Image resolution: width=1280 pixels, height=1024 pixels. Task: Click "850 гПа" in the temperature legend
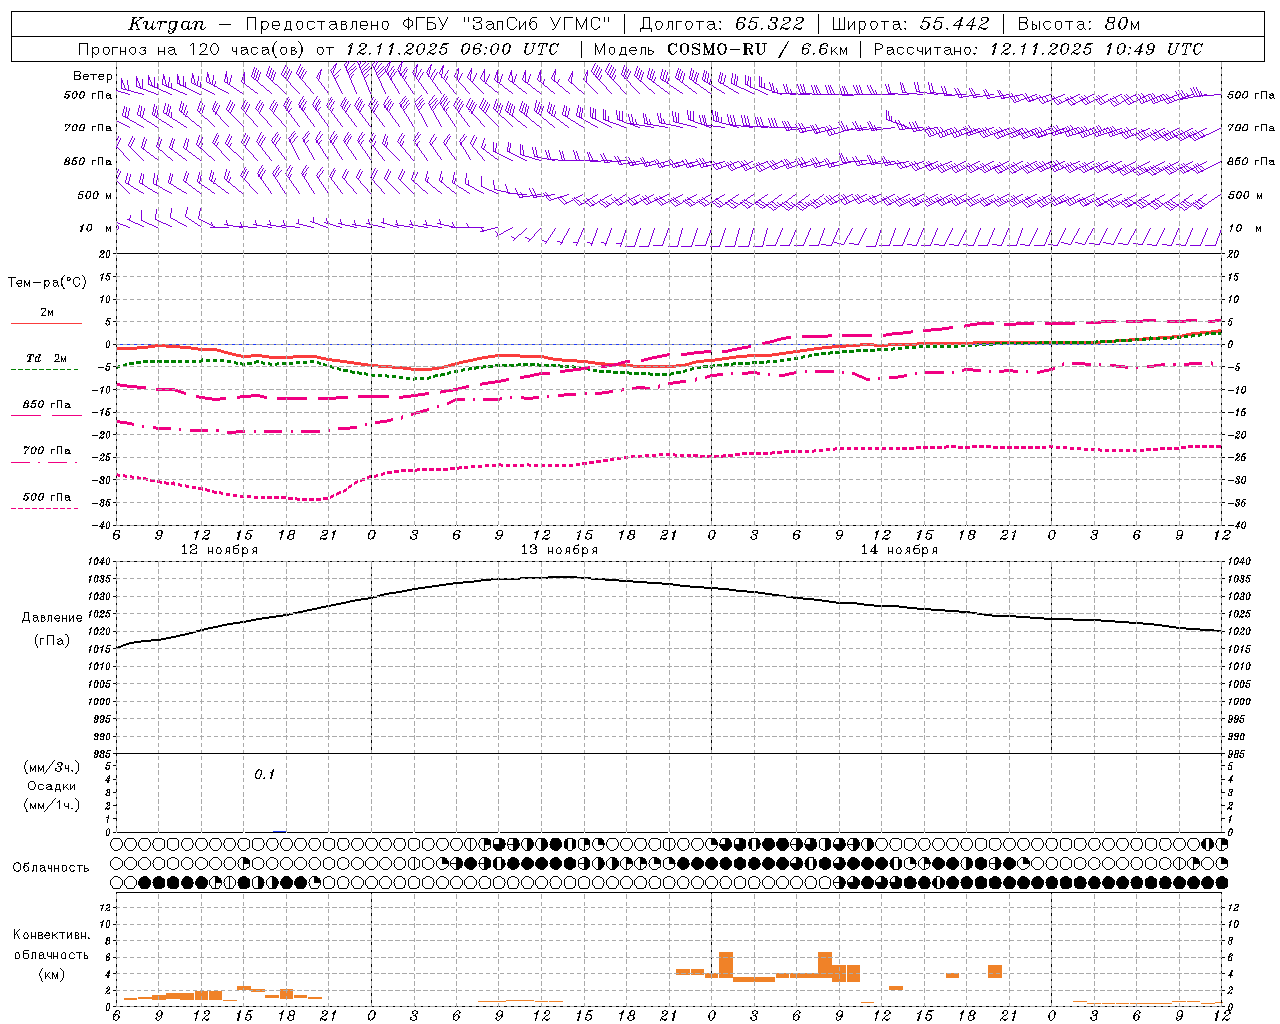(47, 405)
